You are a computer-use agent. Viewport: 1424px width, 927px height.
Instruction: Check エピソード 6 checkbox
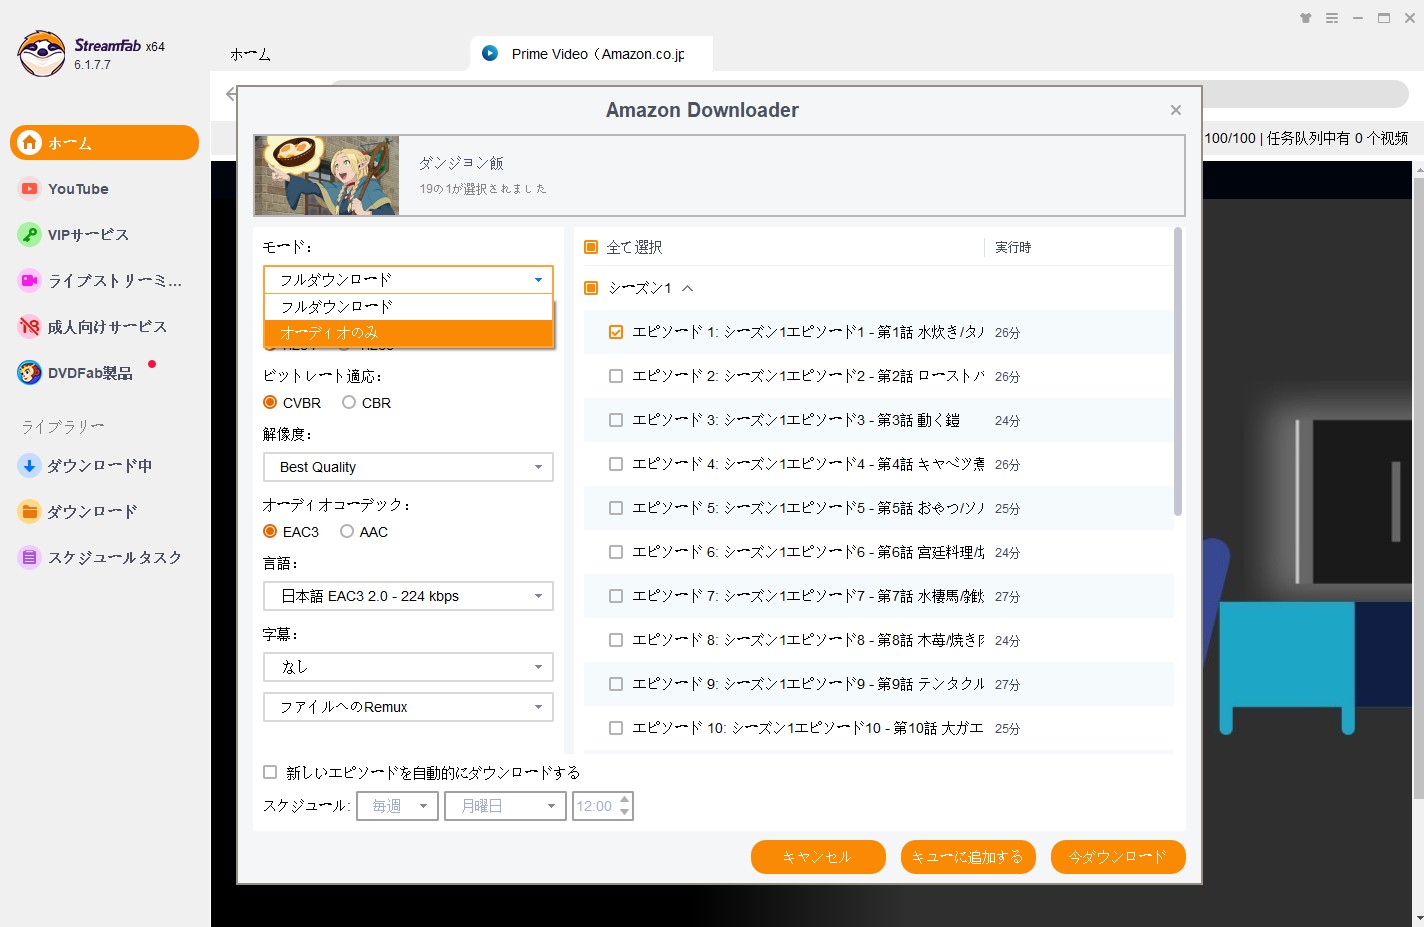coord(616,552)
